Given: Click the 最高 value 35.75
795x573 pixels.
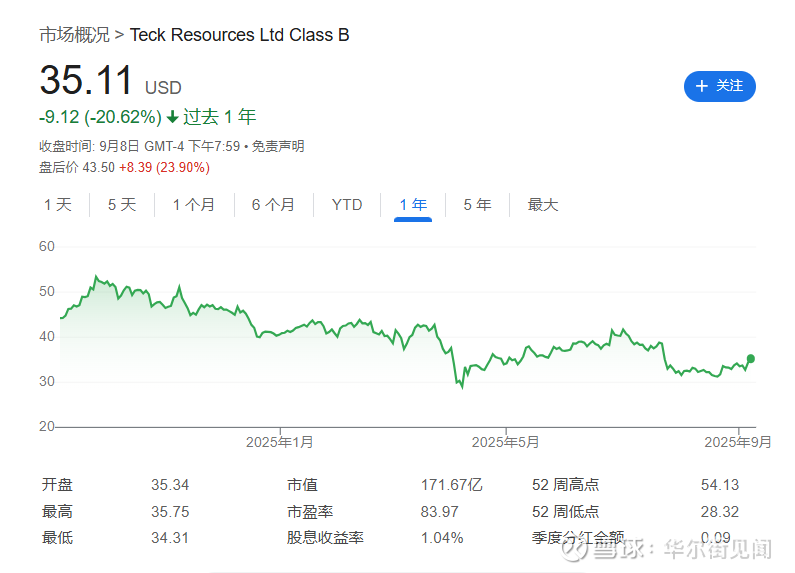Looking at the screenshot, I should tap(170, 512).
